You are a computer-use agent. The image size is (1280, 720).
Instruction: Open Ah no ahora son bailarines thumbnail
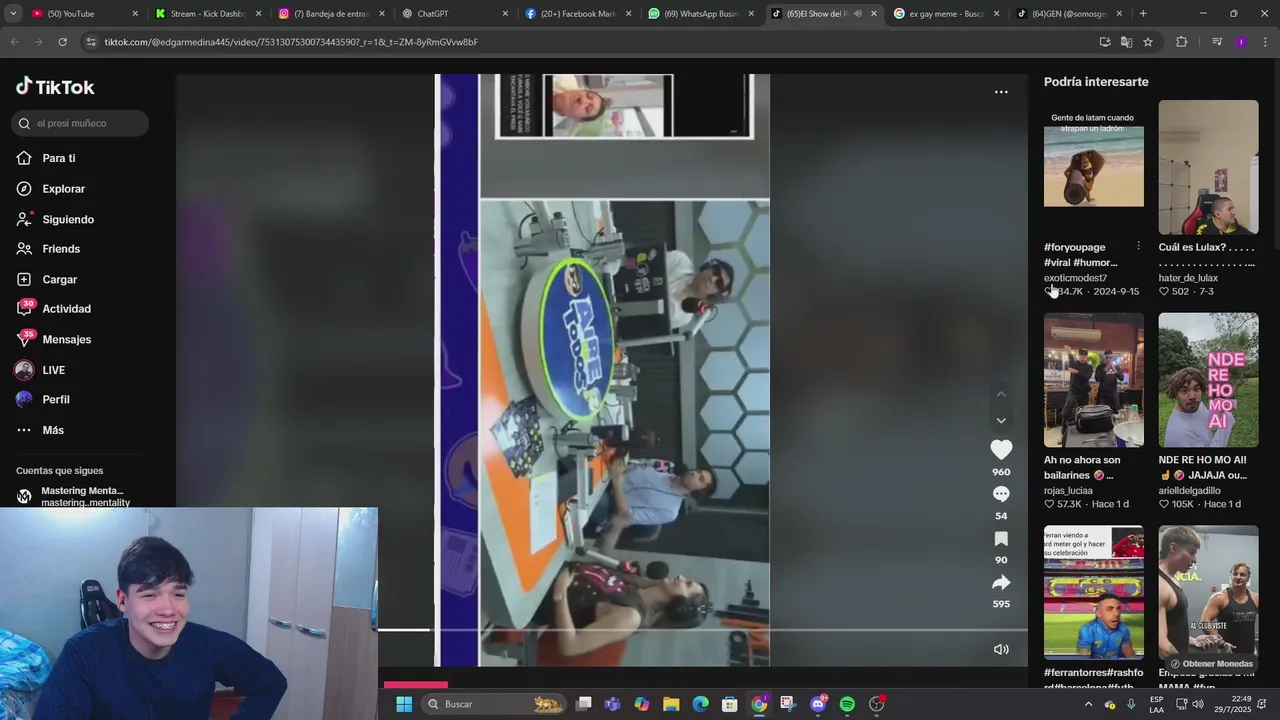click(x=1094, y=380)
